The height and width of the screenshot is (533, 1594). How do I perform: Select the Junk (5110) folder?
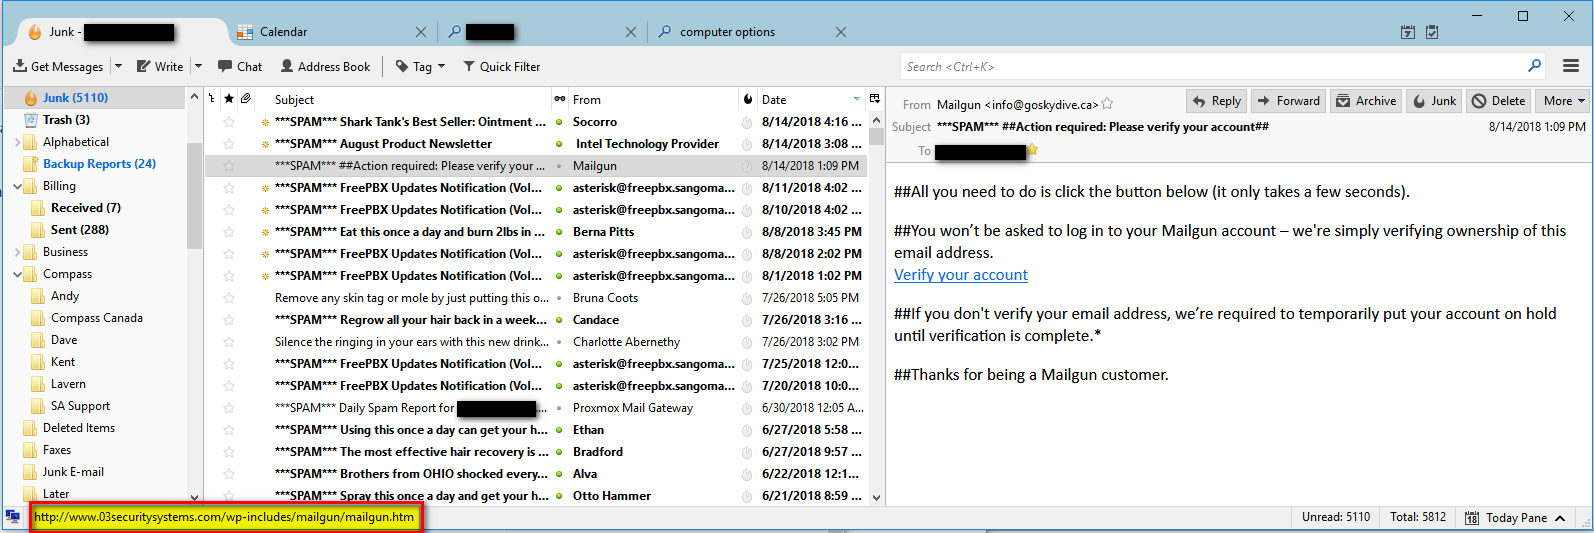pyautogui.click(x=75, y=98)
